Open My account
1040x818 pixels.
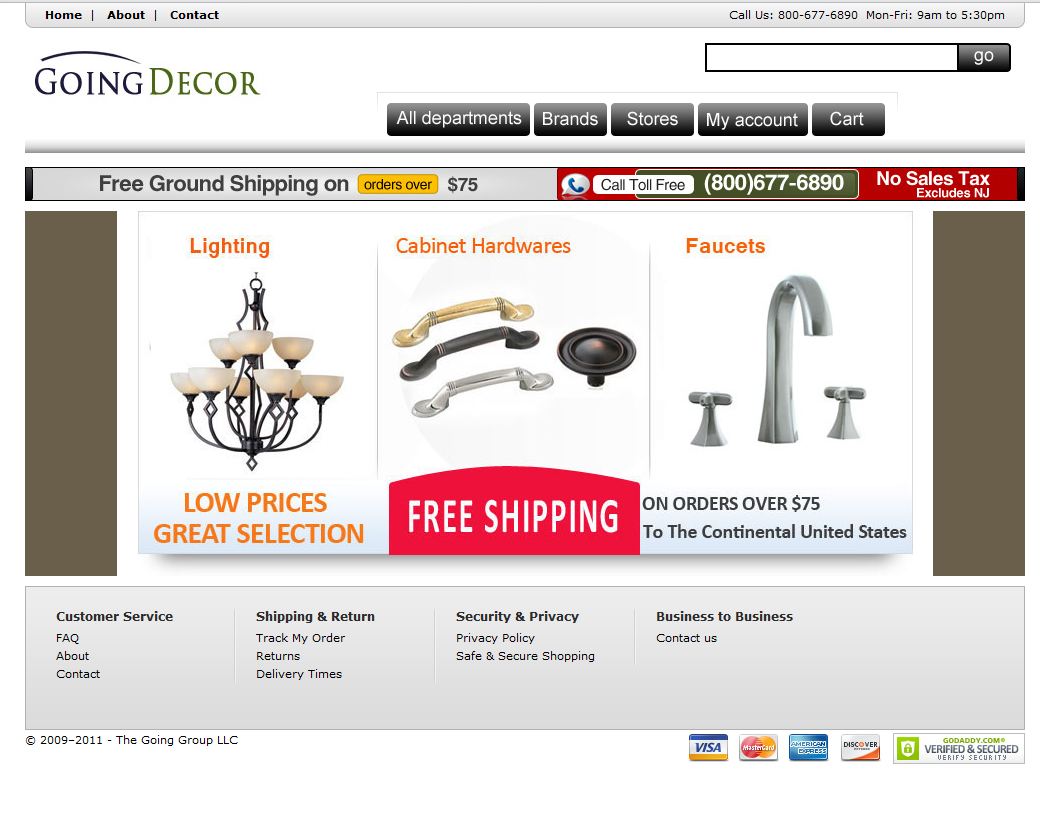pyautogui.click(x=752, y=119)
